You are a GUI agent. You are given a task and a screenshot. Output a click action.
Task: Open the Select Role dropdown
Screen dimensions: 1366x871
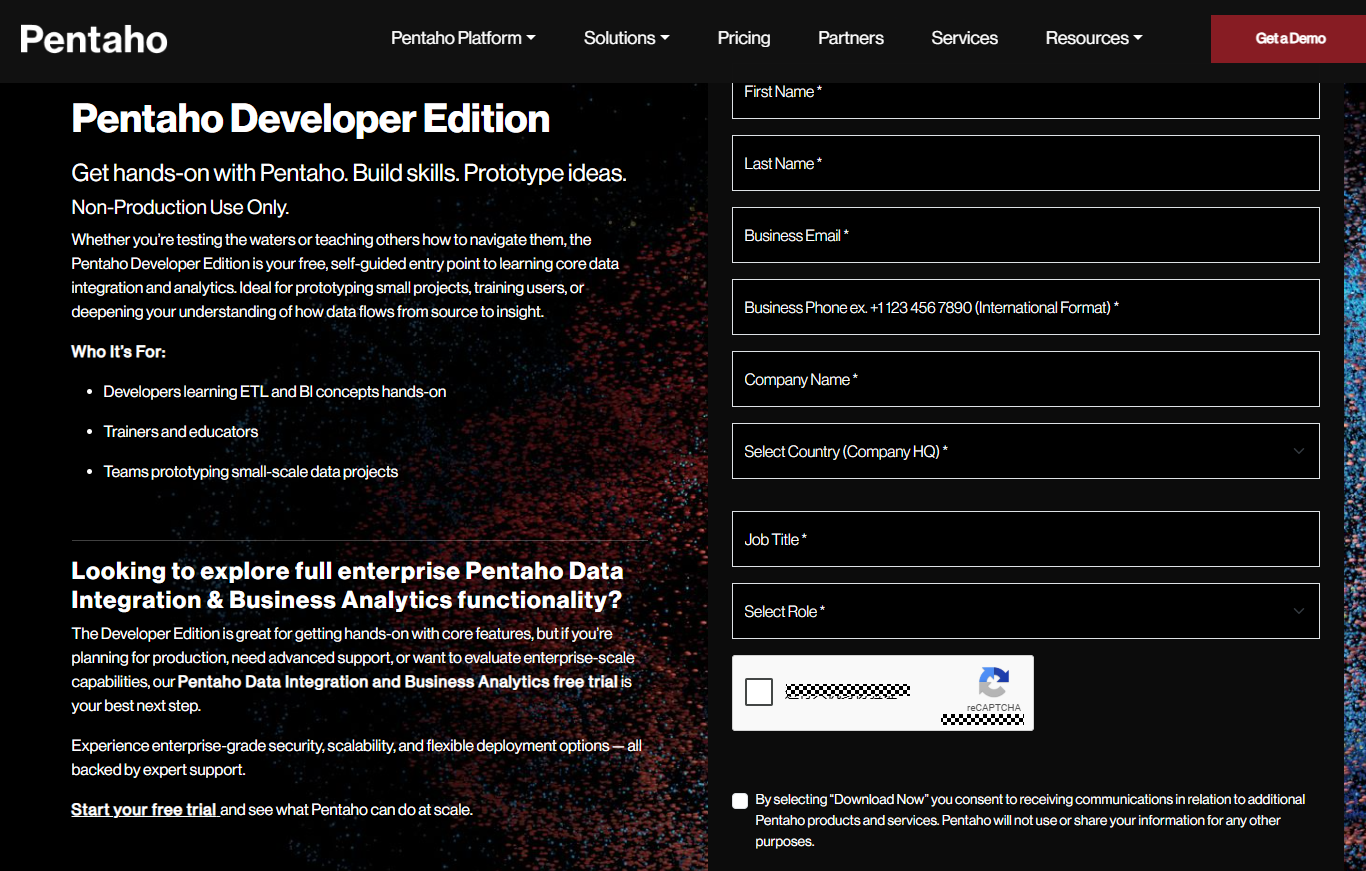1026,611
